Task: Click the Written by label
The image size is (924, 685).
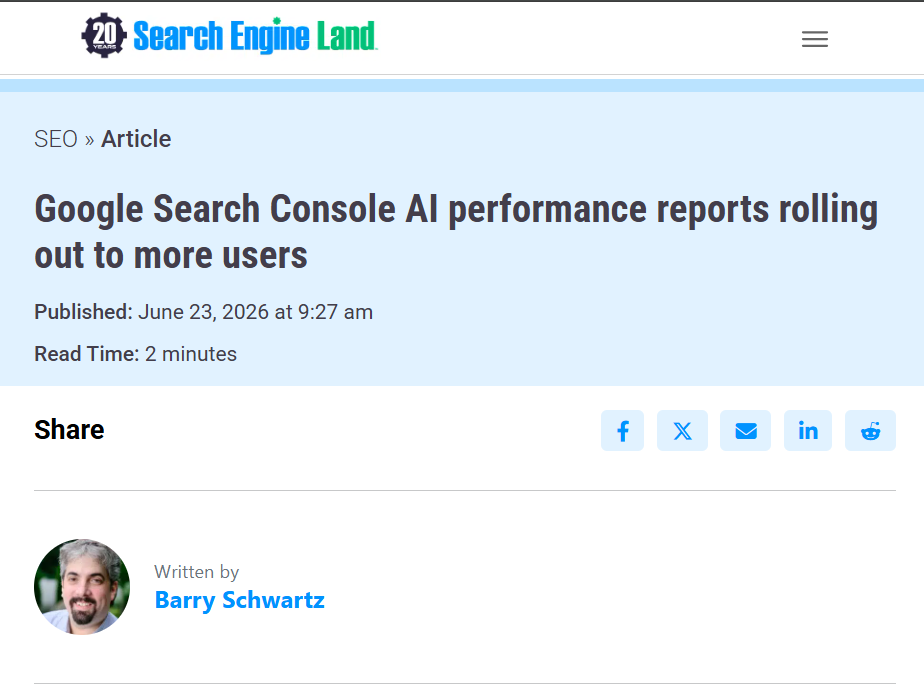Action: tap(197, 572)
